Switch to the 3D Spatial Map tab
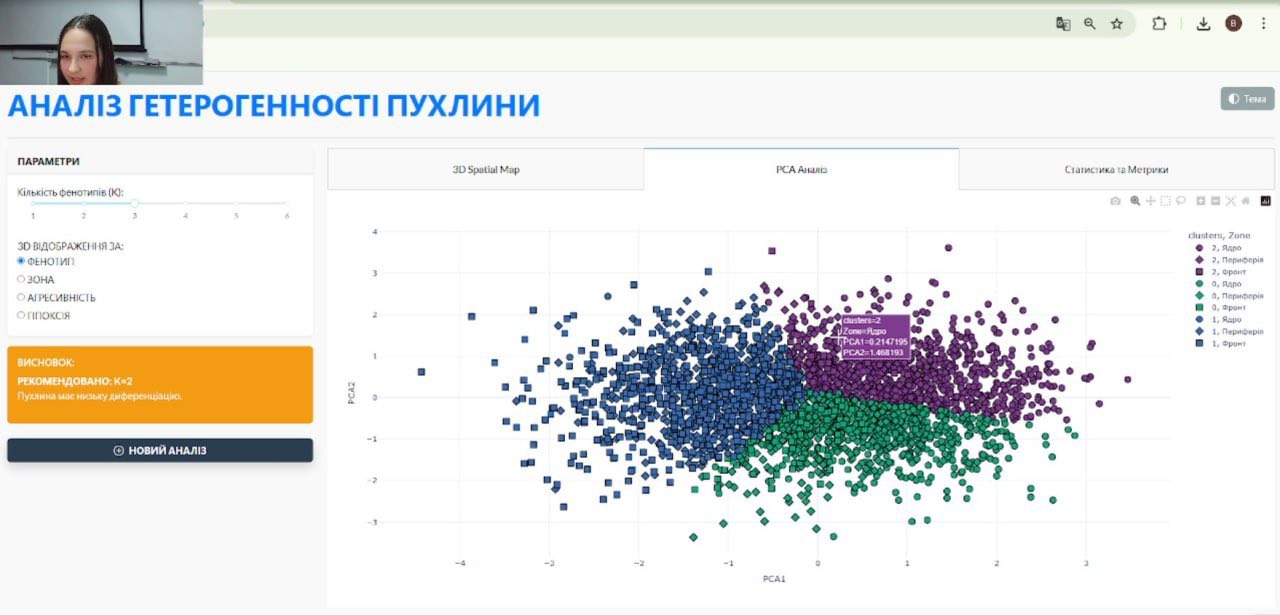The image size is (1280, 615). [x=486, y=170]
